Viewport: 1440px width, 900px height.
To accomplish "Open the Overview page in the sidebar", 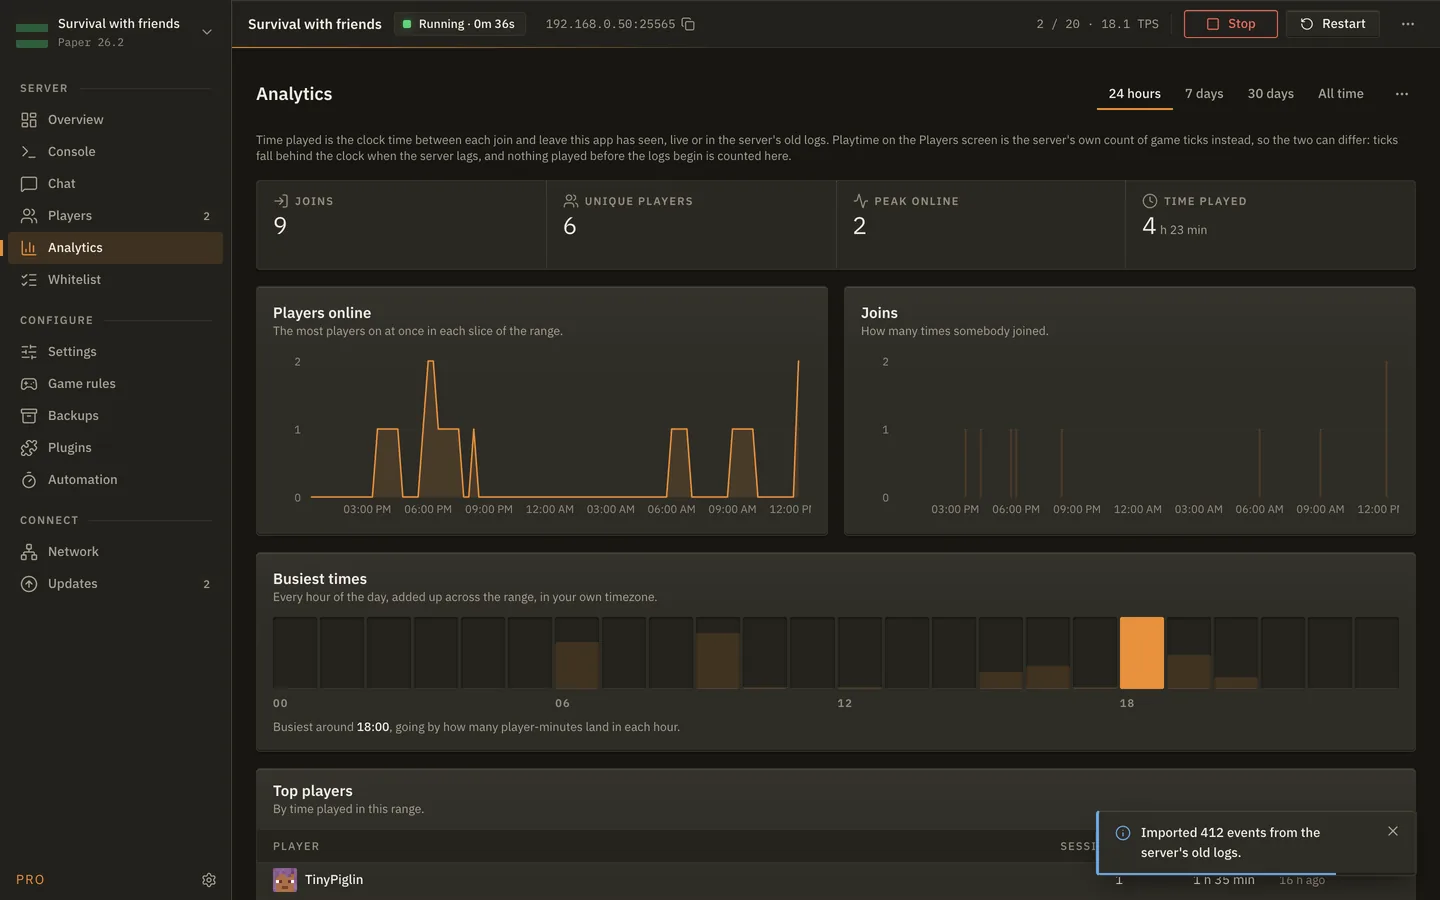I will tap(115, 120).
